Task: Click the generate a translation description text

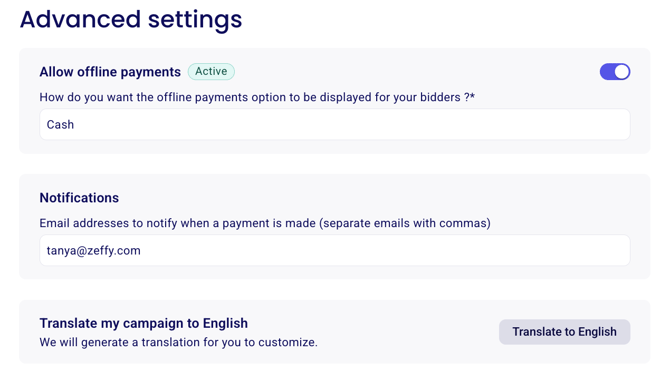Action: [179, 342]
